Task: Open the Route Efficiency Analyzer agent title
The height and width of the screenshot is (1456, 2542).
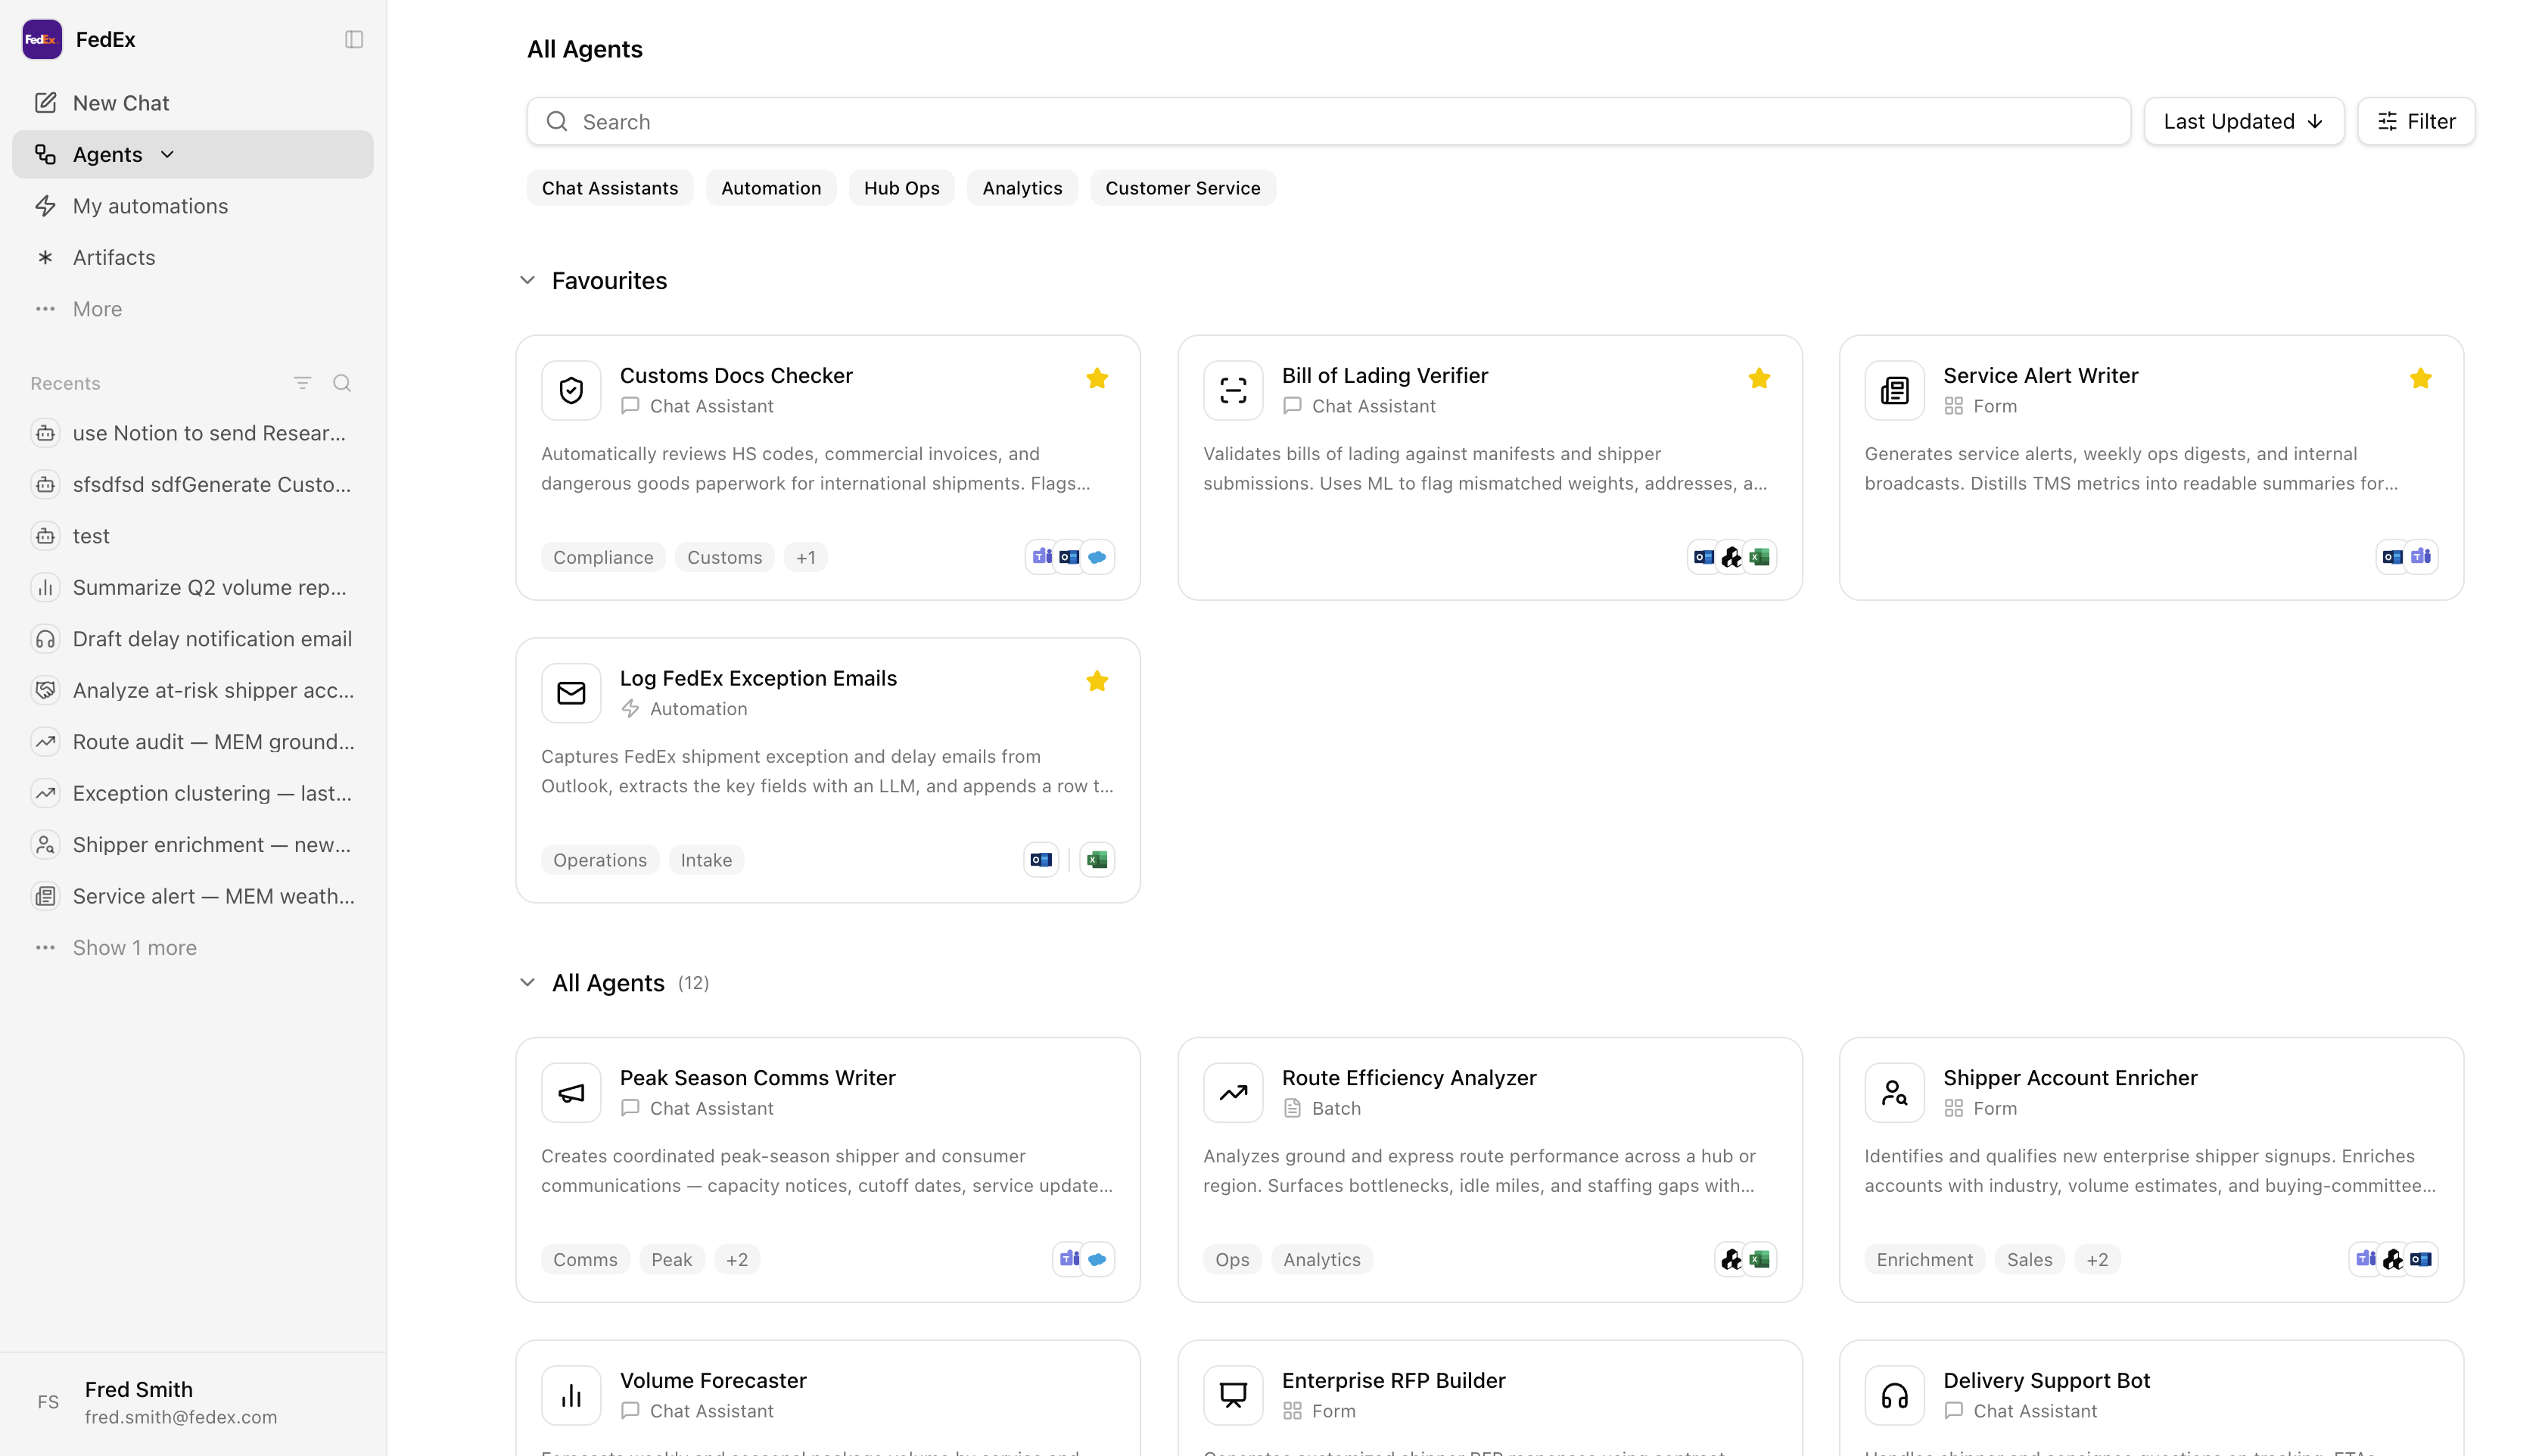Action: [1409, 1077]
